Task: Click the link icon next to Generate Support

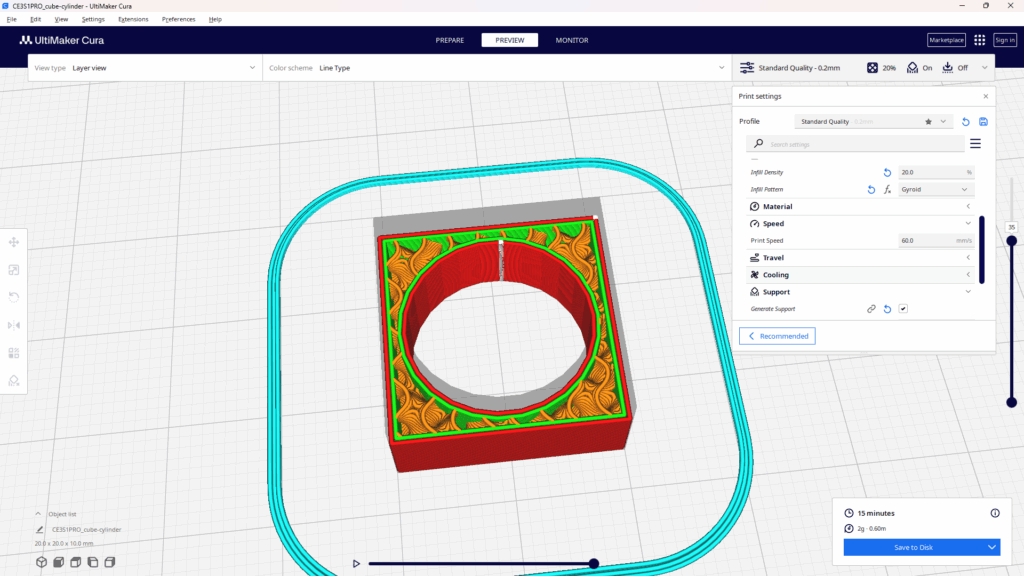Action: 870,309
